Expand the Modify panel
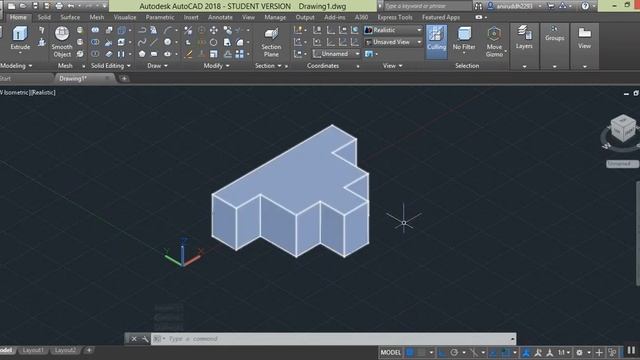The height and width of the screenshot is (360, 640). coord(216,66)
